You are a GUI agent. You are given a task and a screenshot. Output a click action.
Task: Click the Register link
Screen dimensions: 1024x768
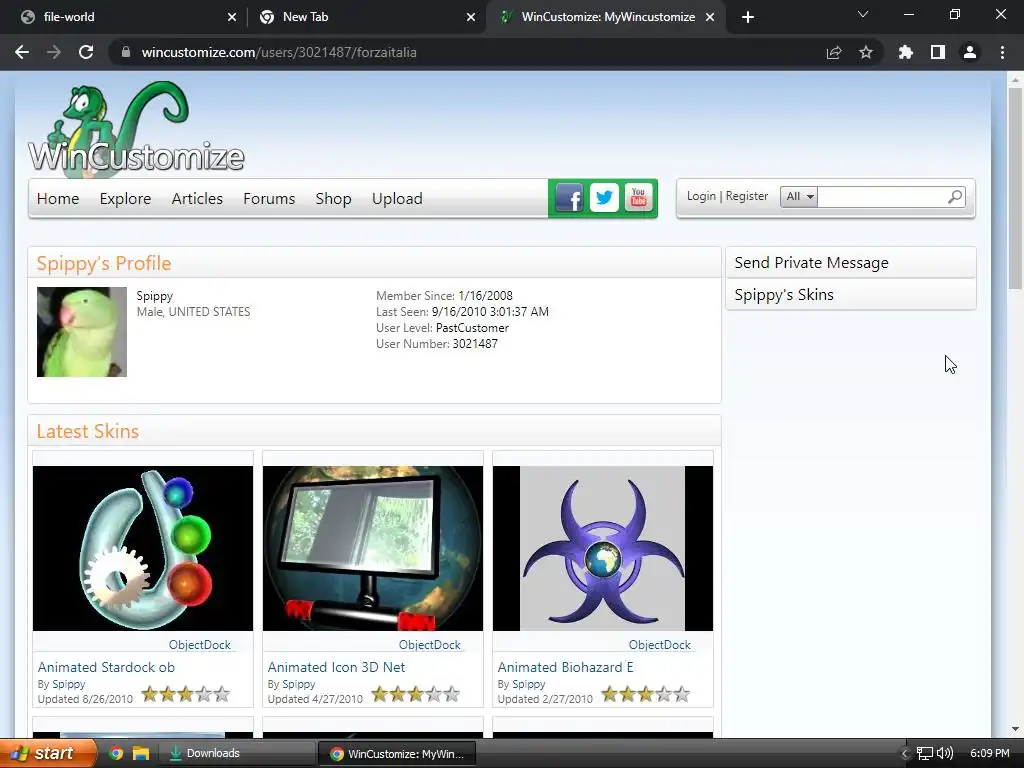pos(746,196)
